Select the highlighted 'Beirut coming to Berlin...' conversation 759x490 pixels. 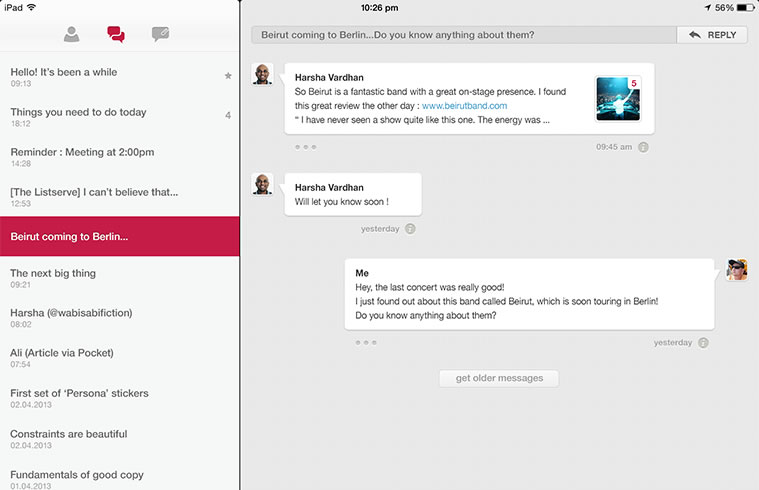click(120, 236)
